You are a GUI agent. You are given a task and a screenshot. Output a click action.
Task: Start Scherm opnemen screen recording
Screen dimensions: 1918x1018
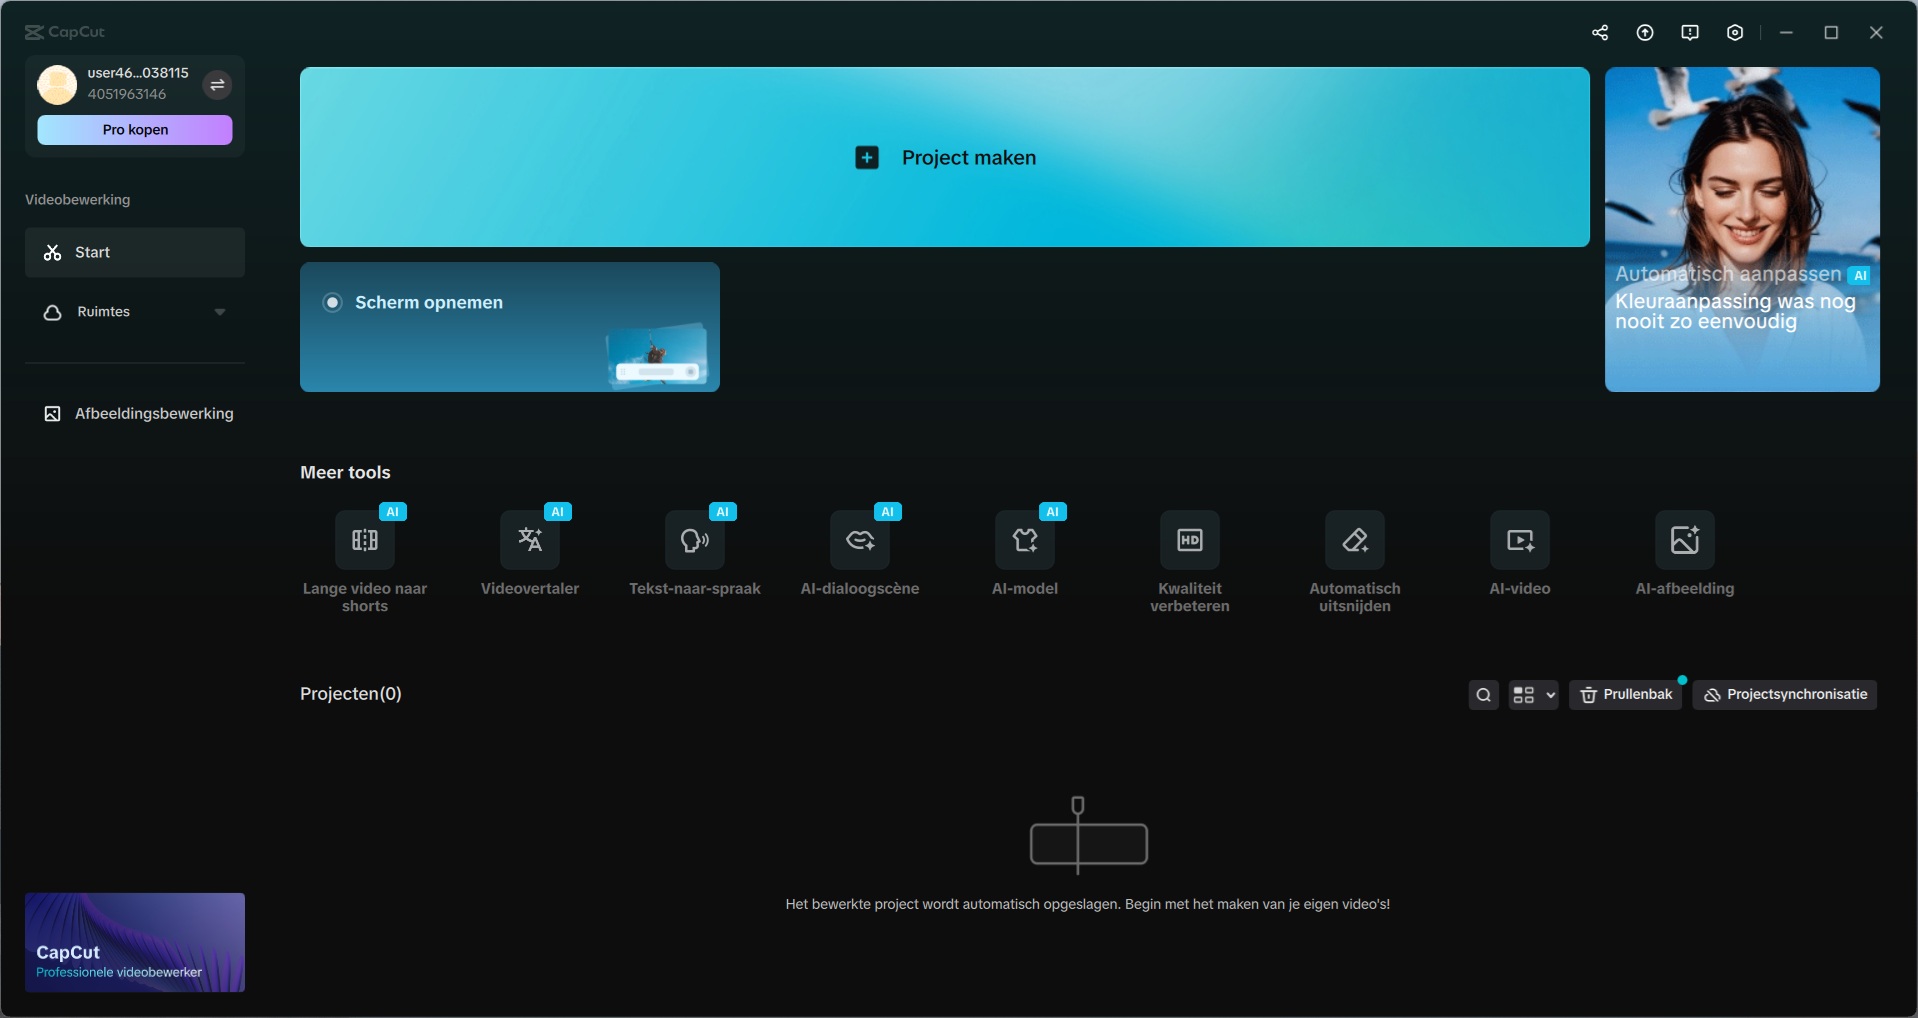pos(510,327)
